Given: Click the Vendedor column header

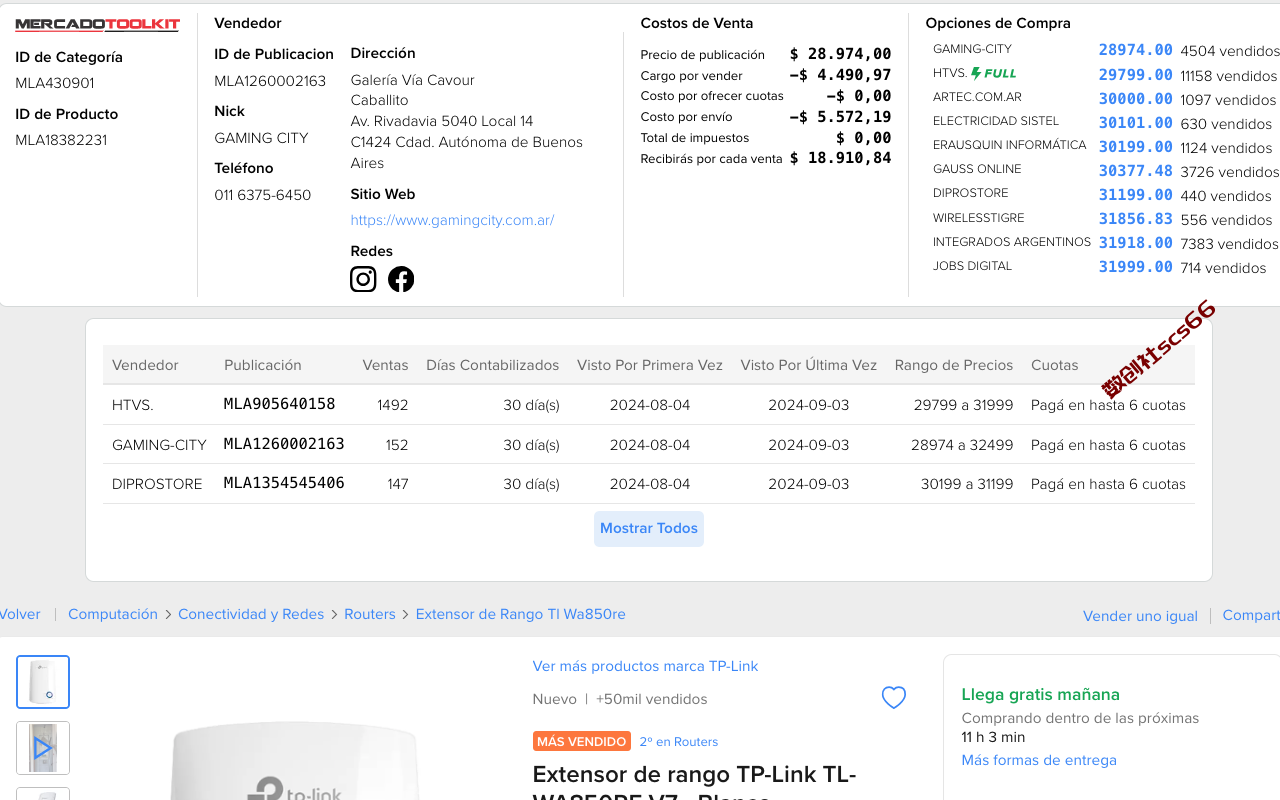Looking at the screenshot, I should [145, 365].
